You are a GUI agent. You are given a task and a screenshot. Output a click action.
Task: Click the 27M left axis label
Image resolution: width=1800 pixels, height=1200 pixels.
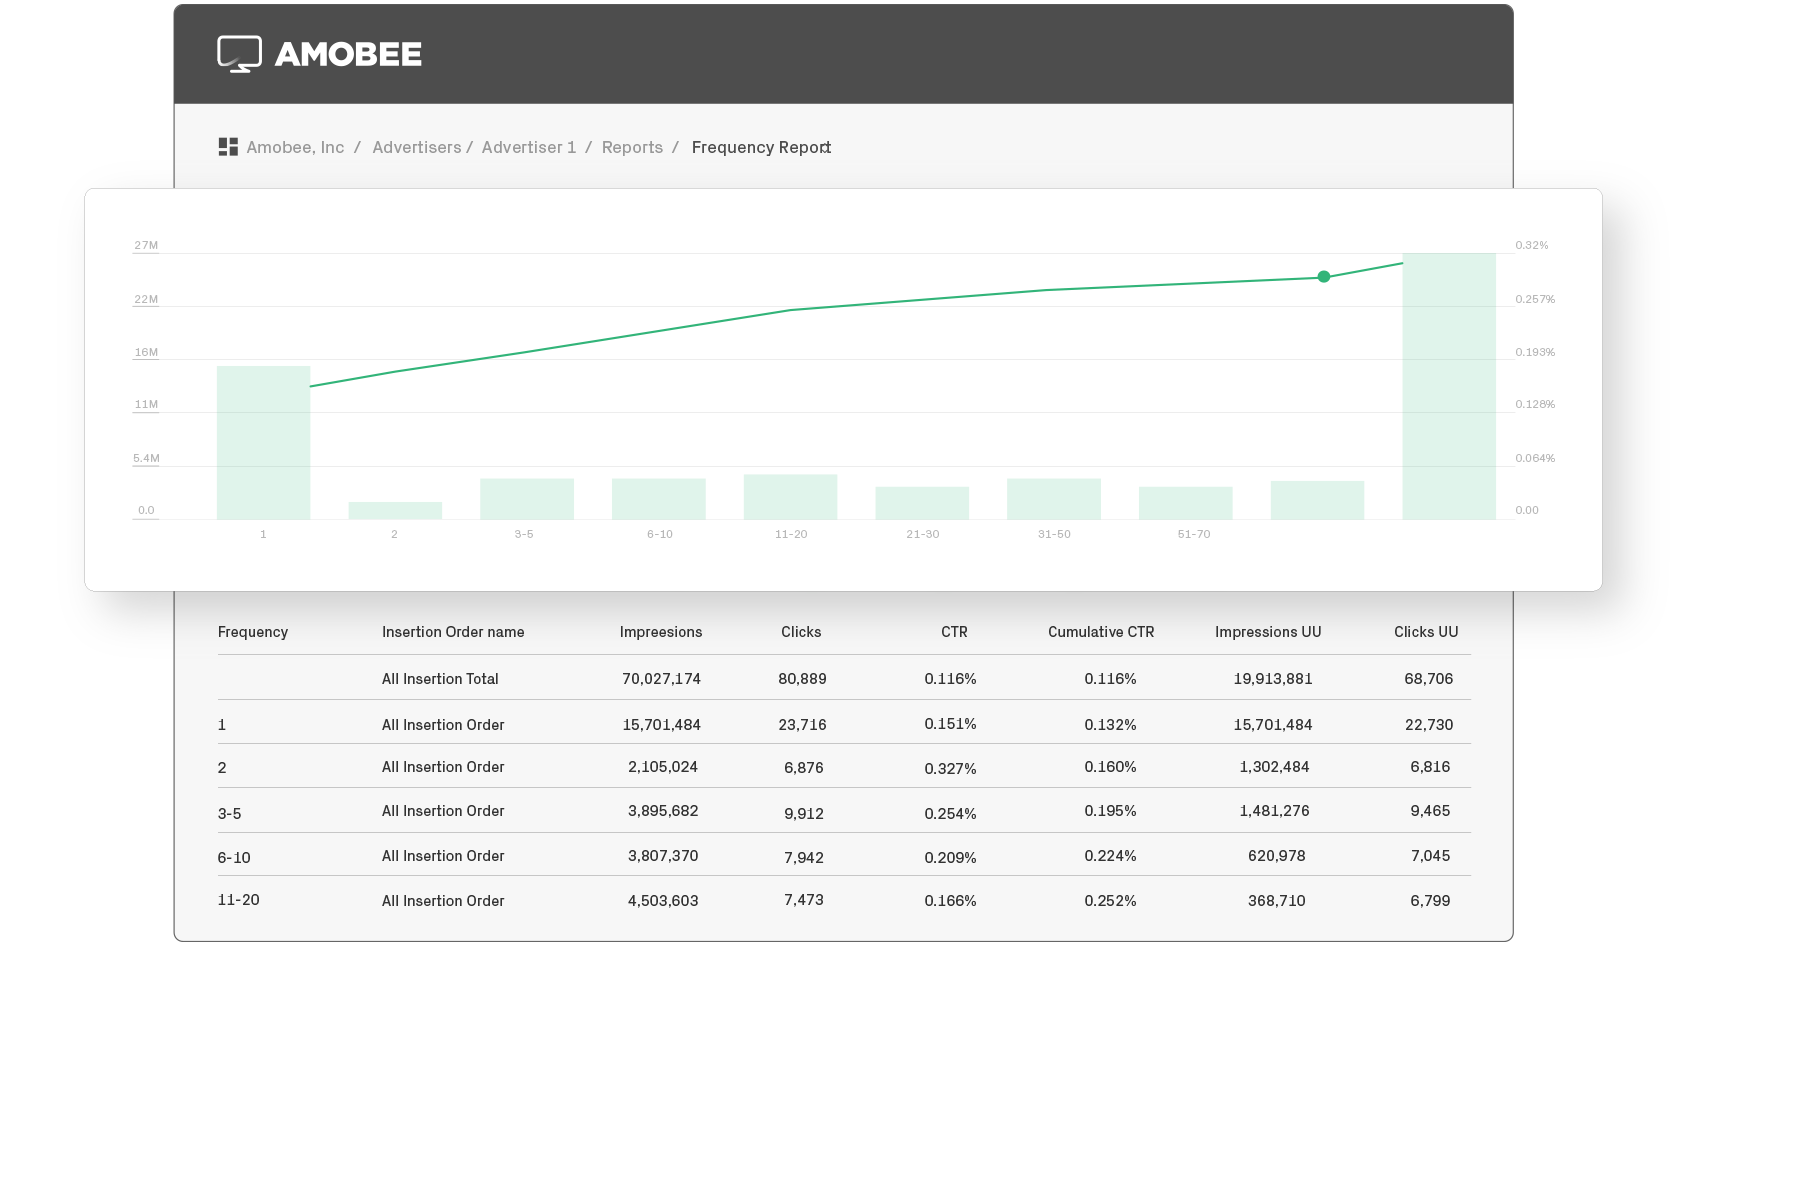coord(146,245)
